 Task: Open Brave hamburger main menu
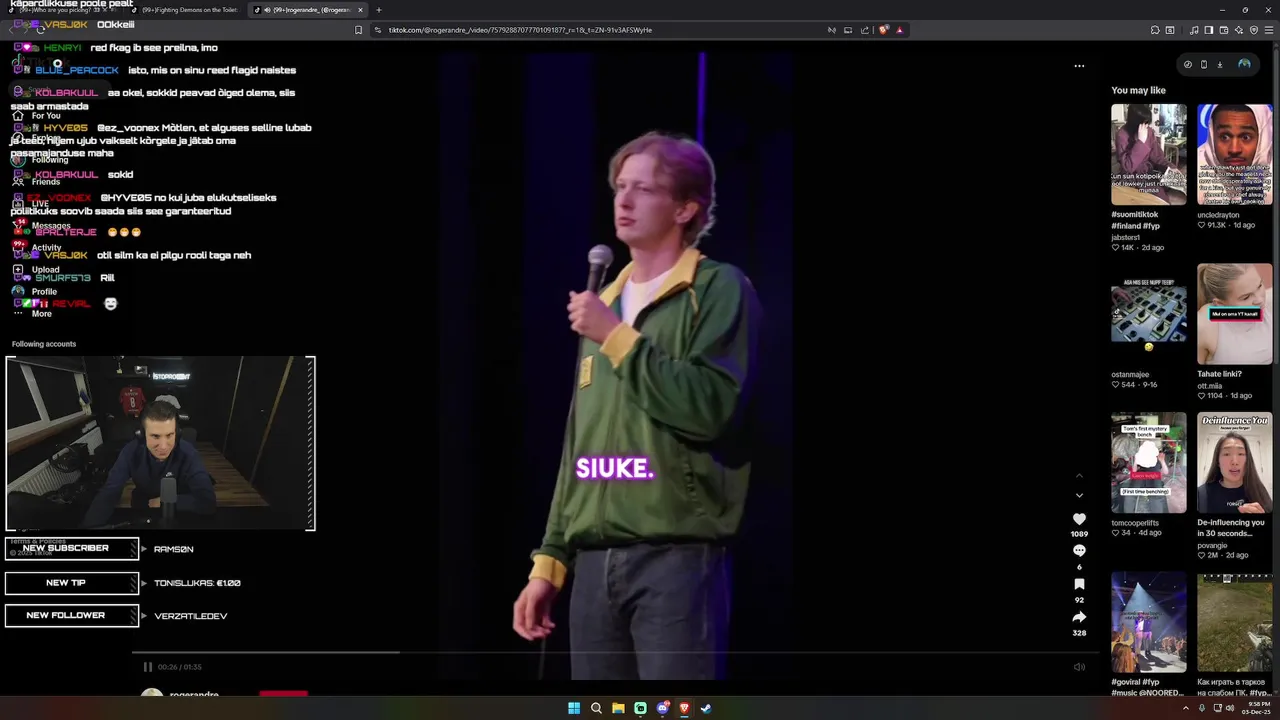point(1270,30)
